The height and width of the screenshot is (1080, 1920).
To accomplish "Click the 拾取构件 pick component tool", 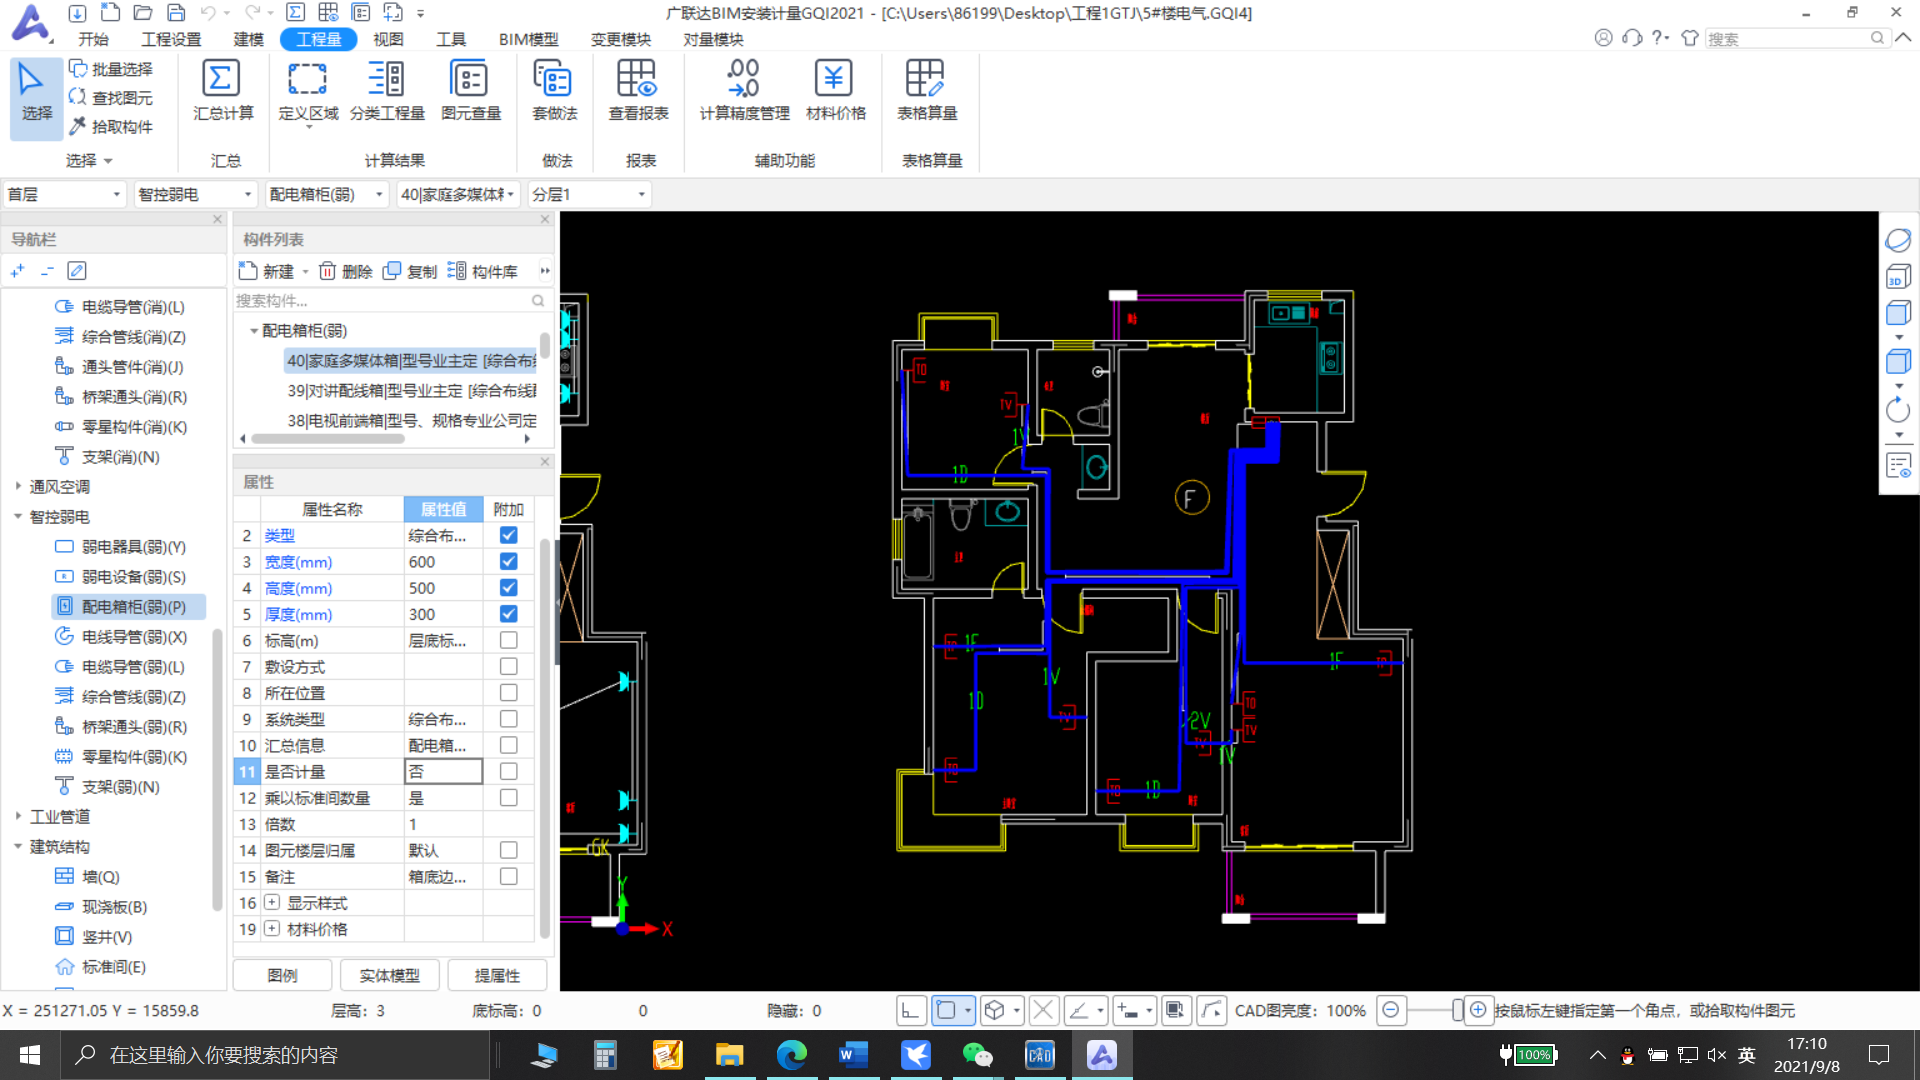I will 110,126.
